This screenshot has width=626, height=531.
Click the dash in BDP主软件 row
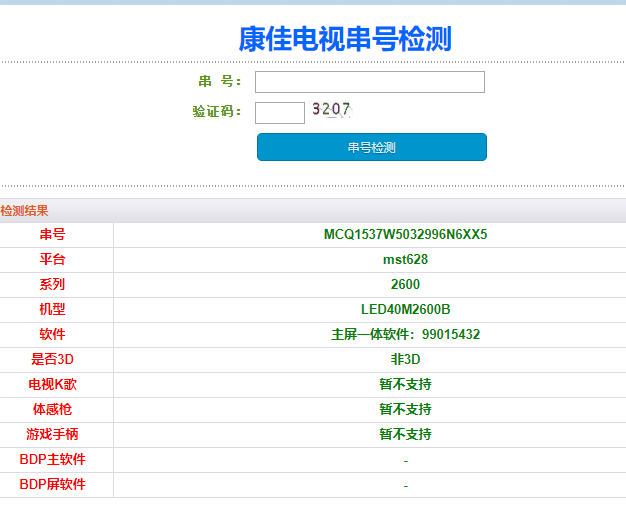(406, 461)
